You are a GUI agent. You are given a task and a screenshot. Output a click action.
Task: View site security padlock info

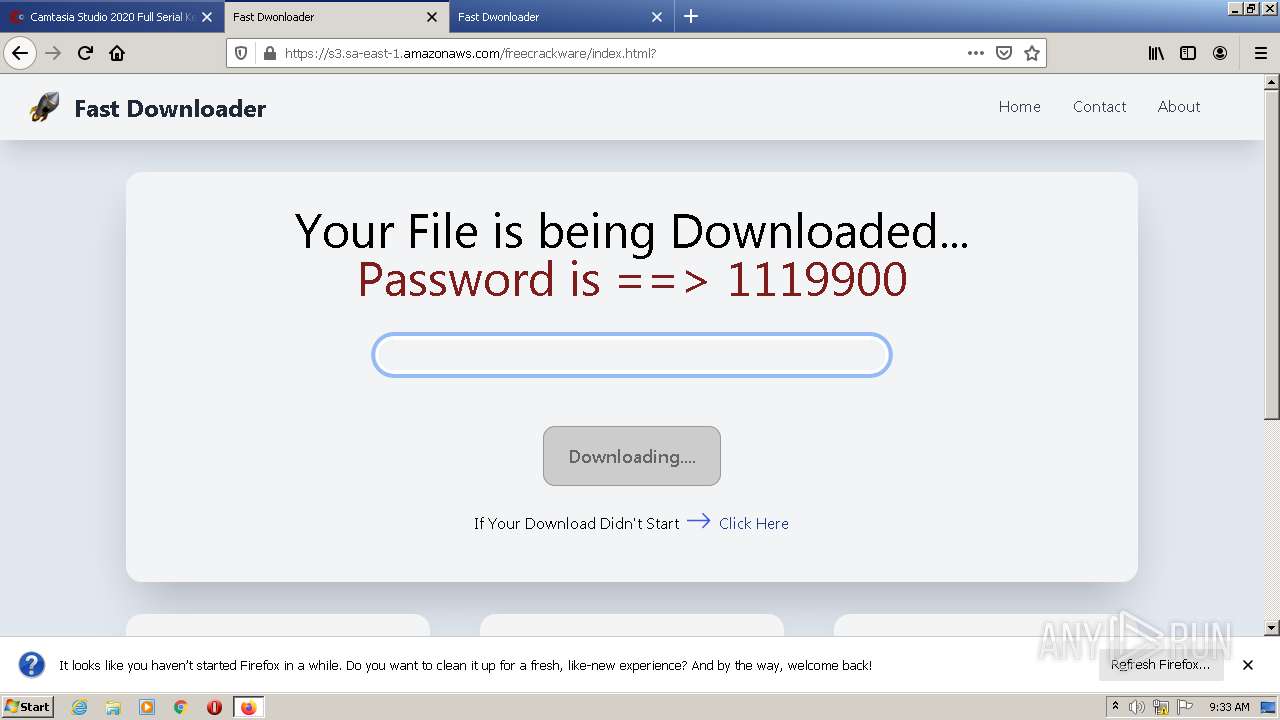(x=269, y=53)
